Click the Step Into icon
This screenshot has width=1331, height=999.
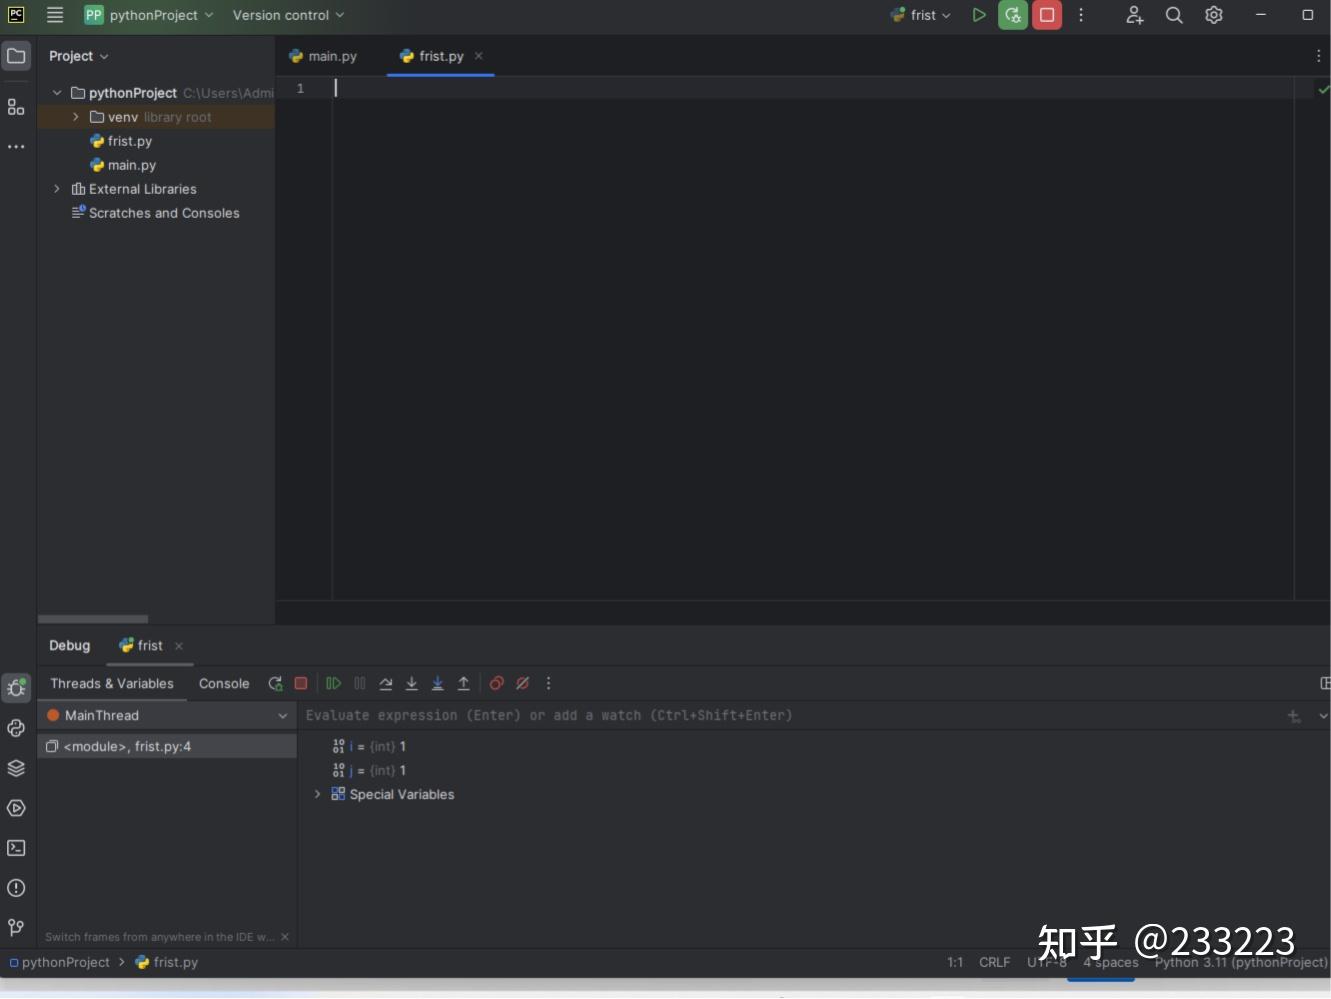point(412,684)
